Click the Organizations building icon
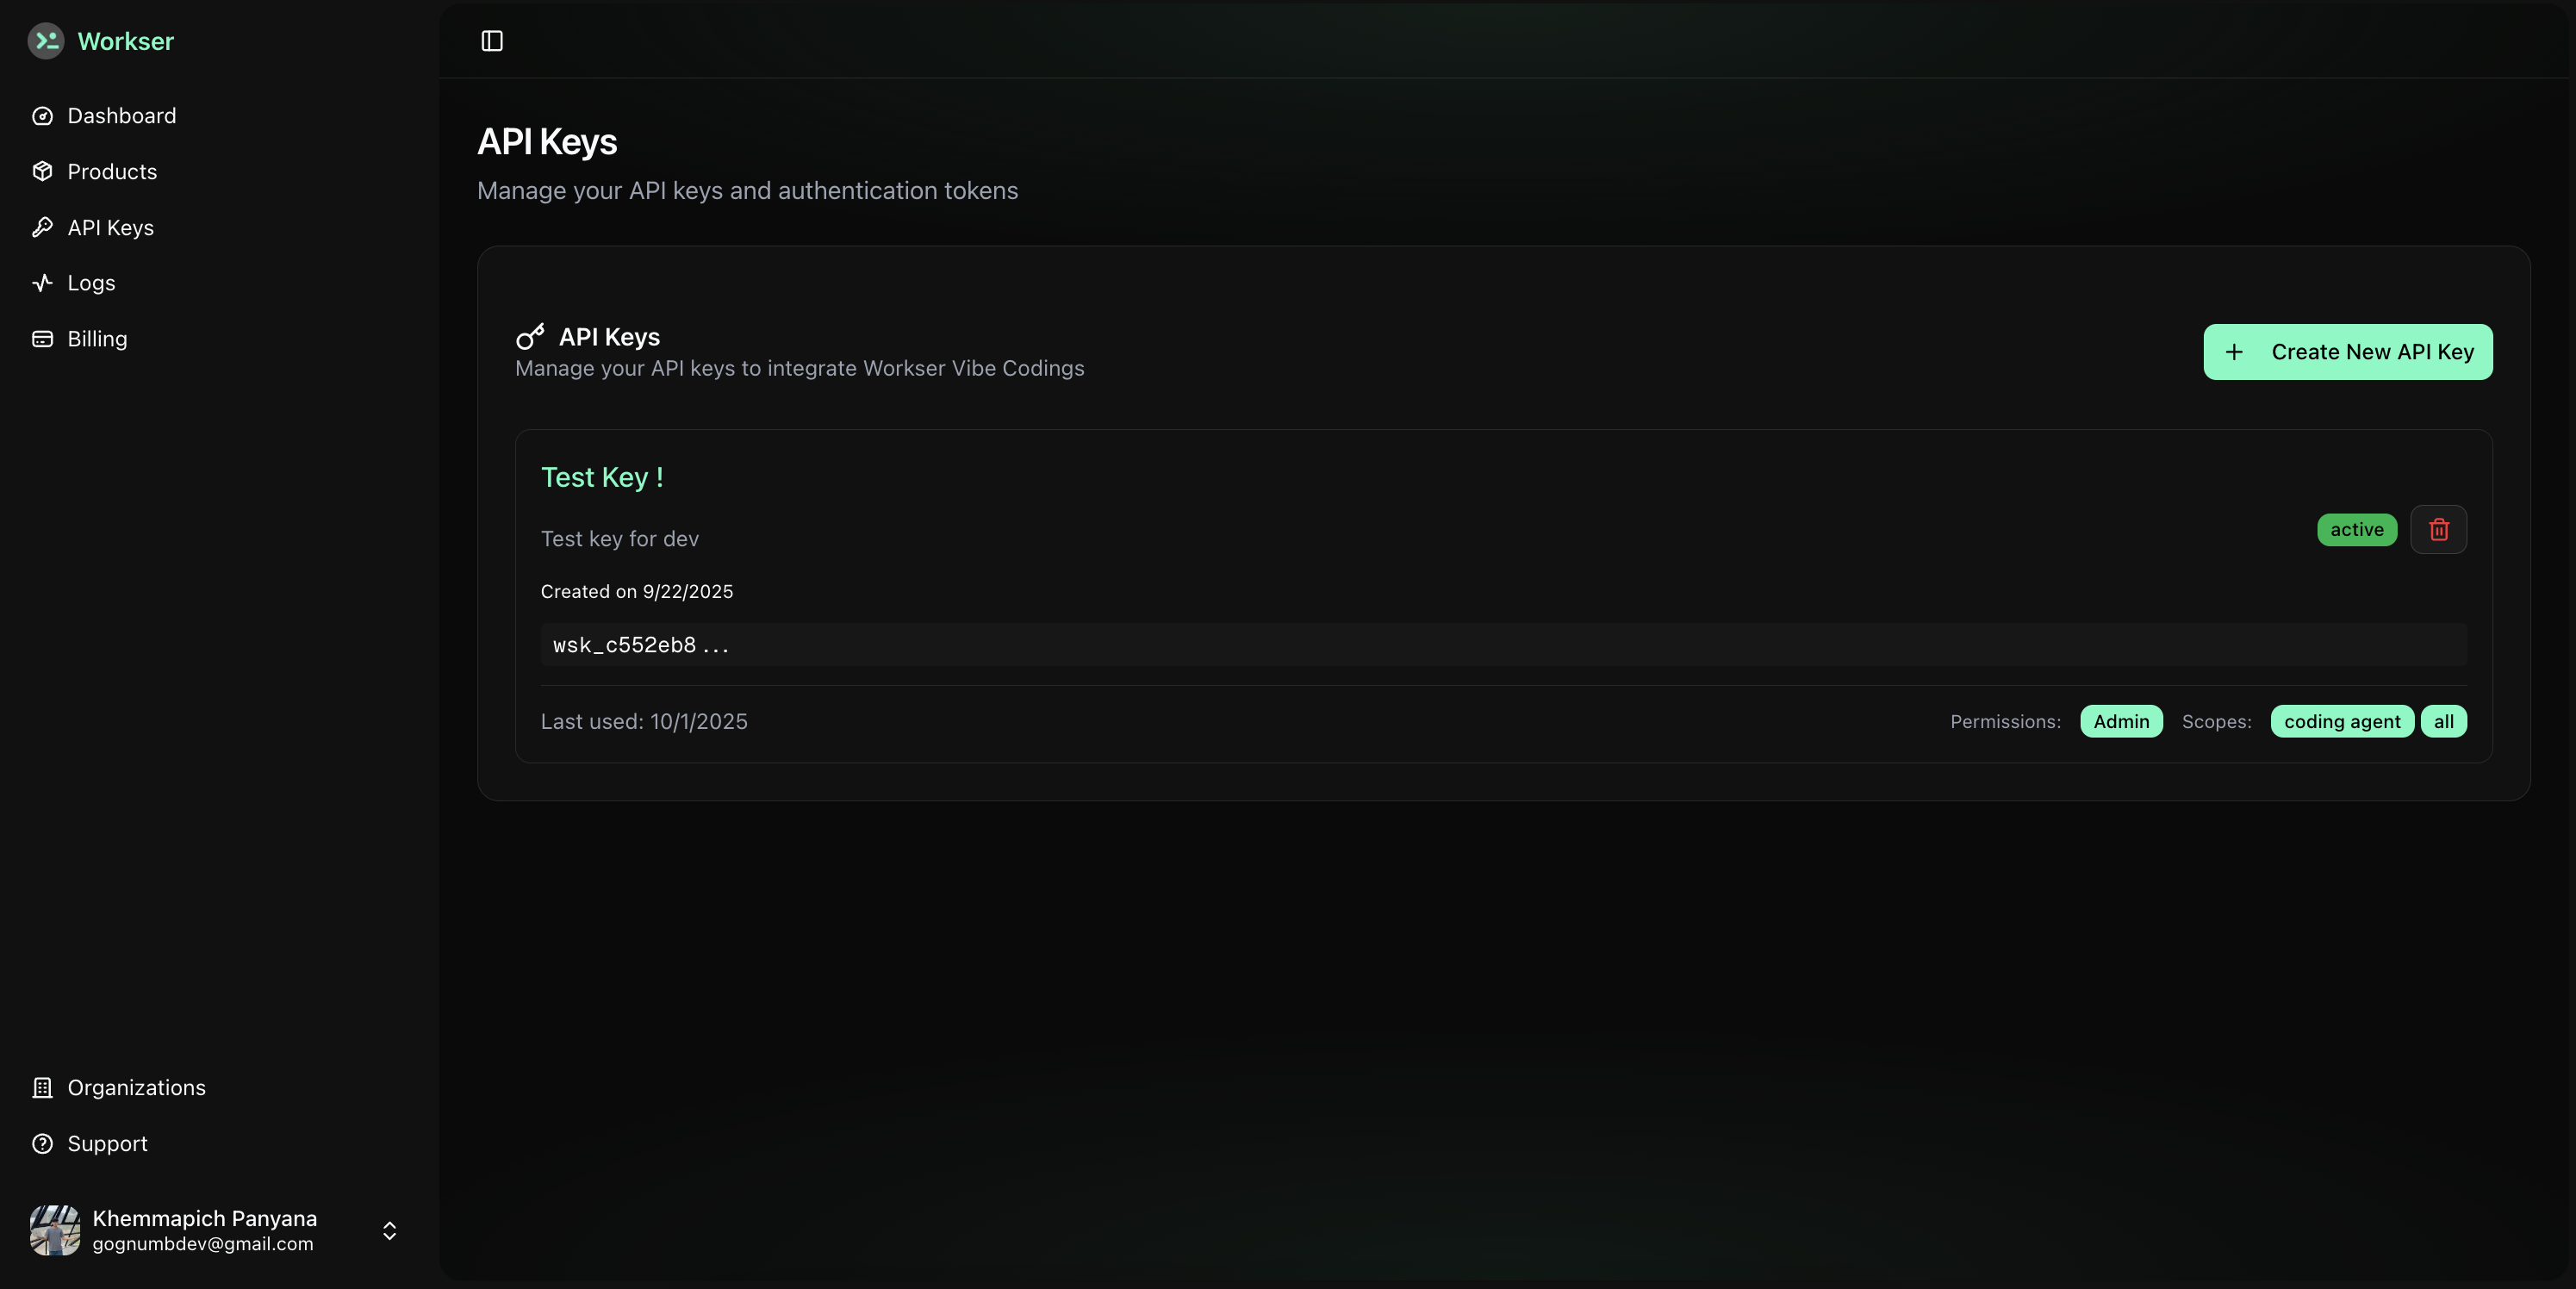This screenshot has width=2576, height=1289. pyautogui.click(x=42, y=1087)
